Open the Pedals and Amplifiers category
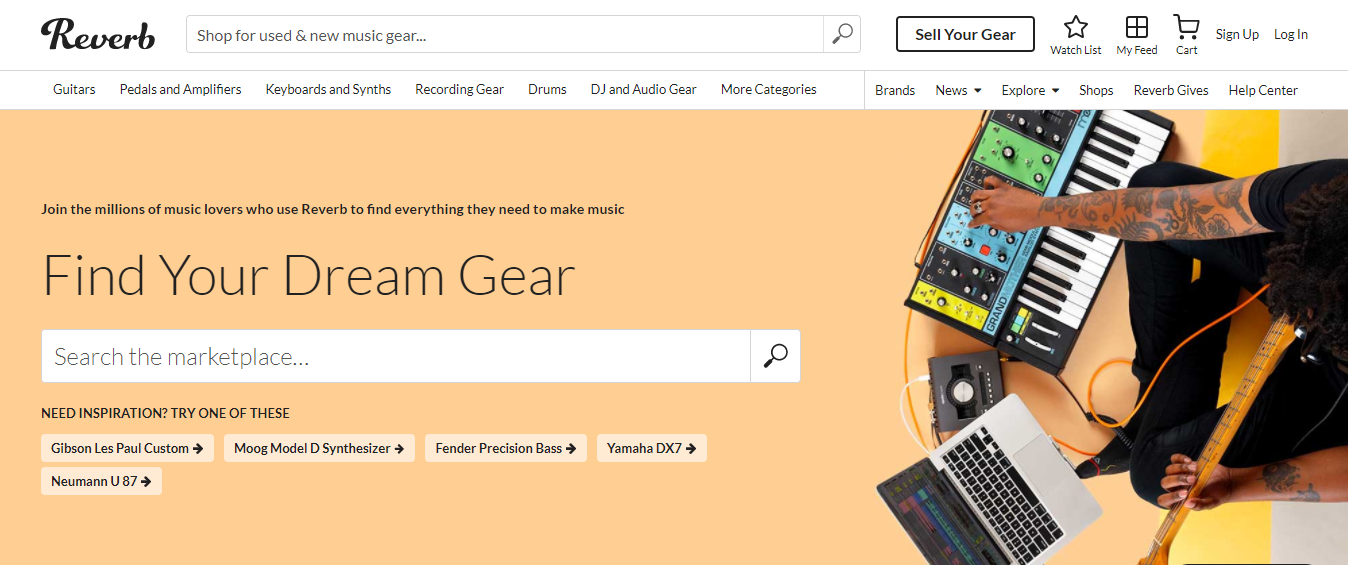 [x=180, y=89]
